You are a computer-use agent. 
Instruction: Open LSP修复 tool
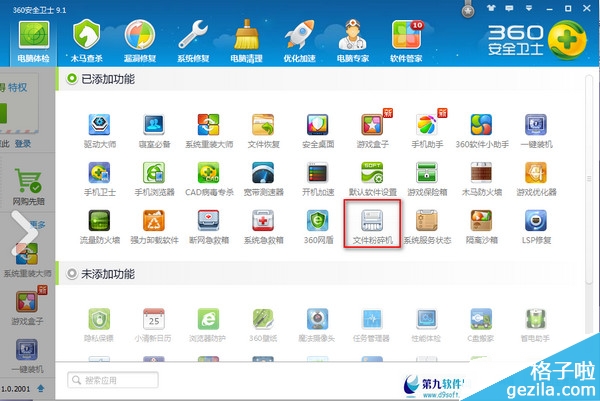pyautogui.click(x=536, y=227)
